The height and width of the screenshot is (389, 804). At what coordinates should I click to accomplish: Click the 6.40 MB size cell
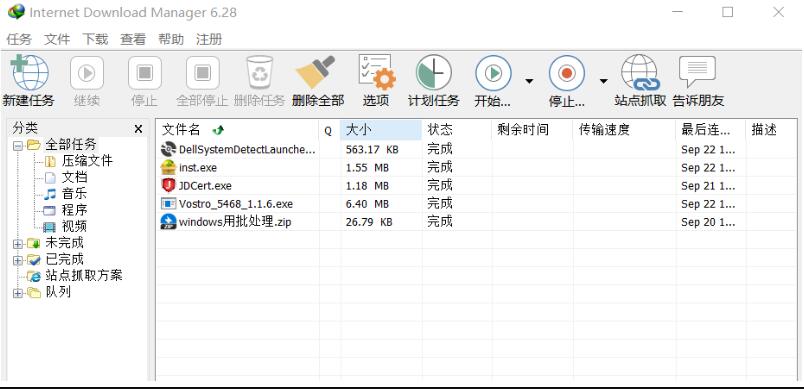coord(367,204)
